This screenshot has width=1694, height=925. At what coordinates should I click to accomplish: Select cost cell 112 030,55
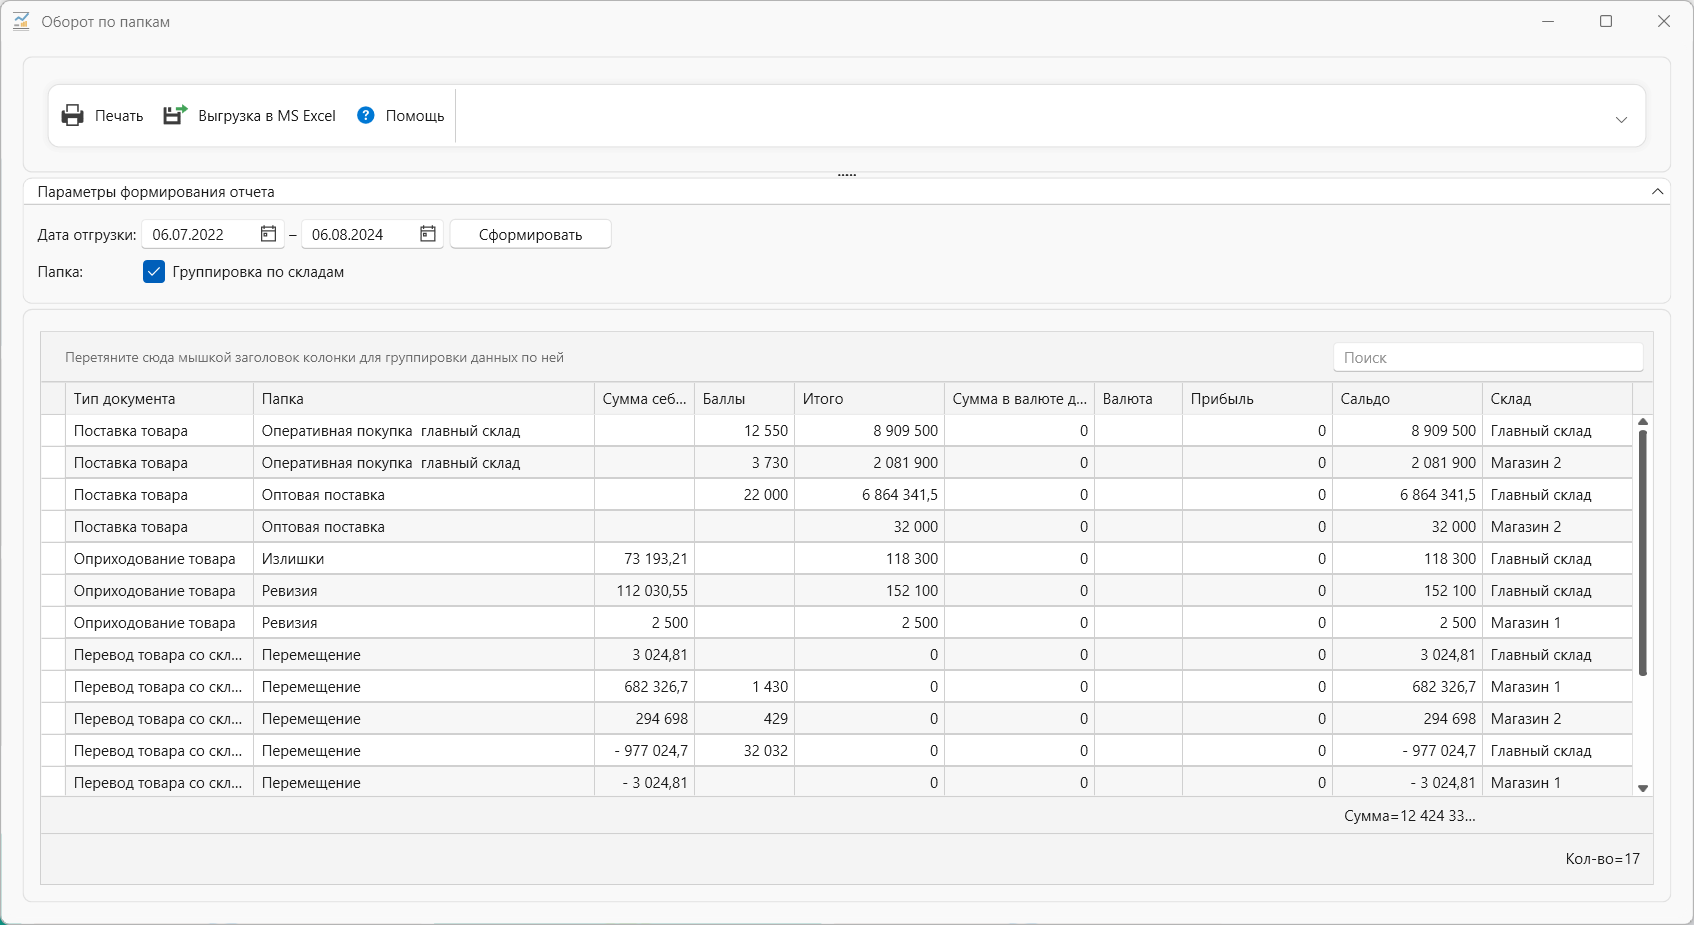coord(644,591)
